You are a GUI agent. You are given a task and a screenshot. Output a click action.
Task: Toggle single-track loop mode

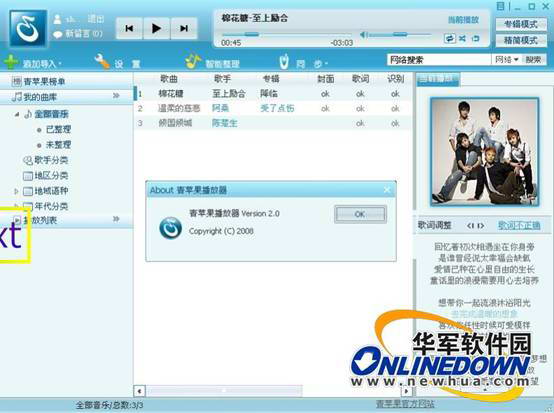(476, 38)
